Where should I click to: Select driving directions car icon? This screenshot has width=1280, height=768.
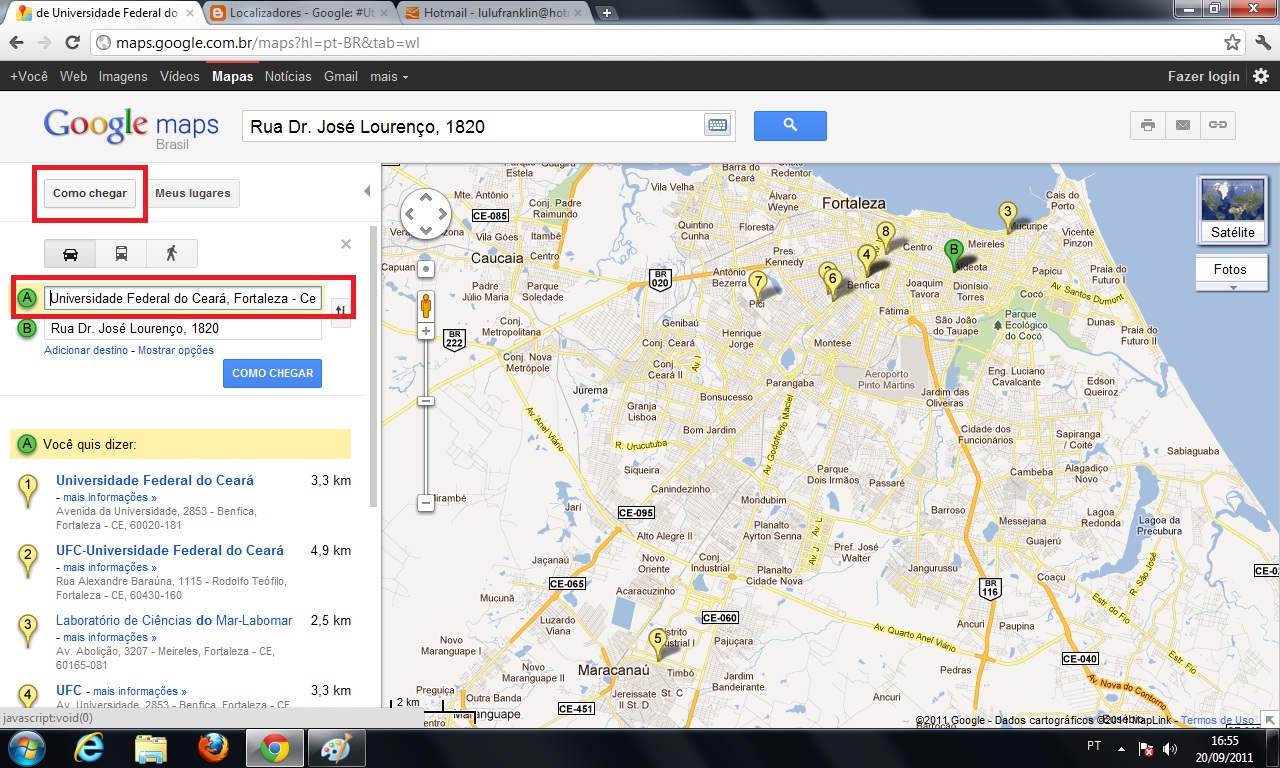(70, 254)
